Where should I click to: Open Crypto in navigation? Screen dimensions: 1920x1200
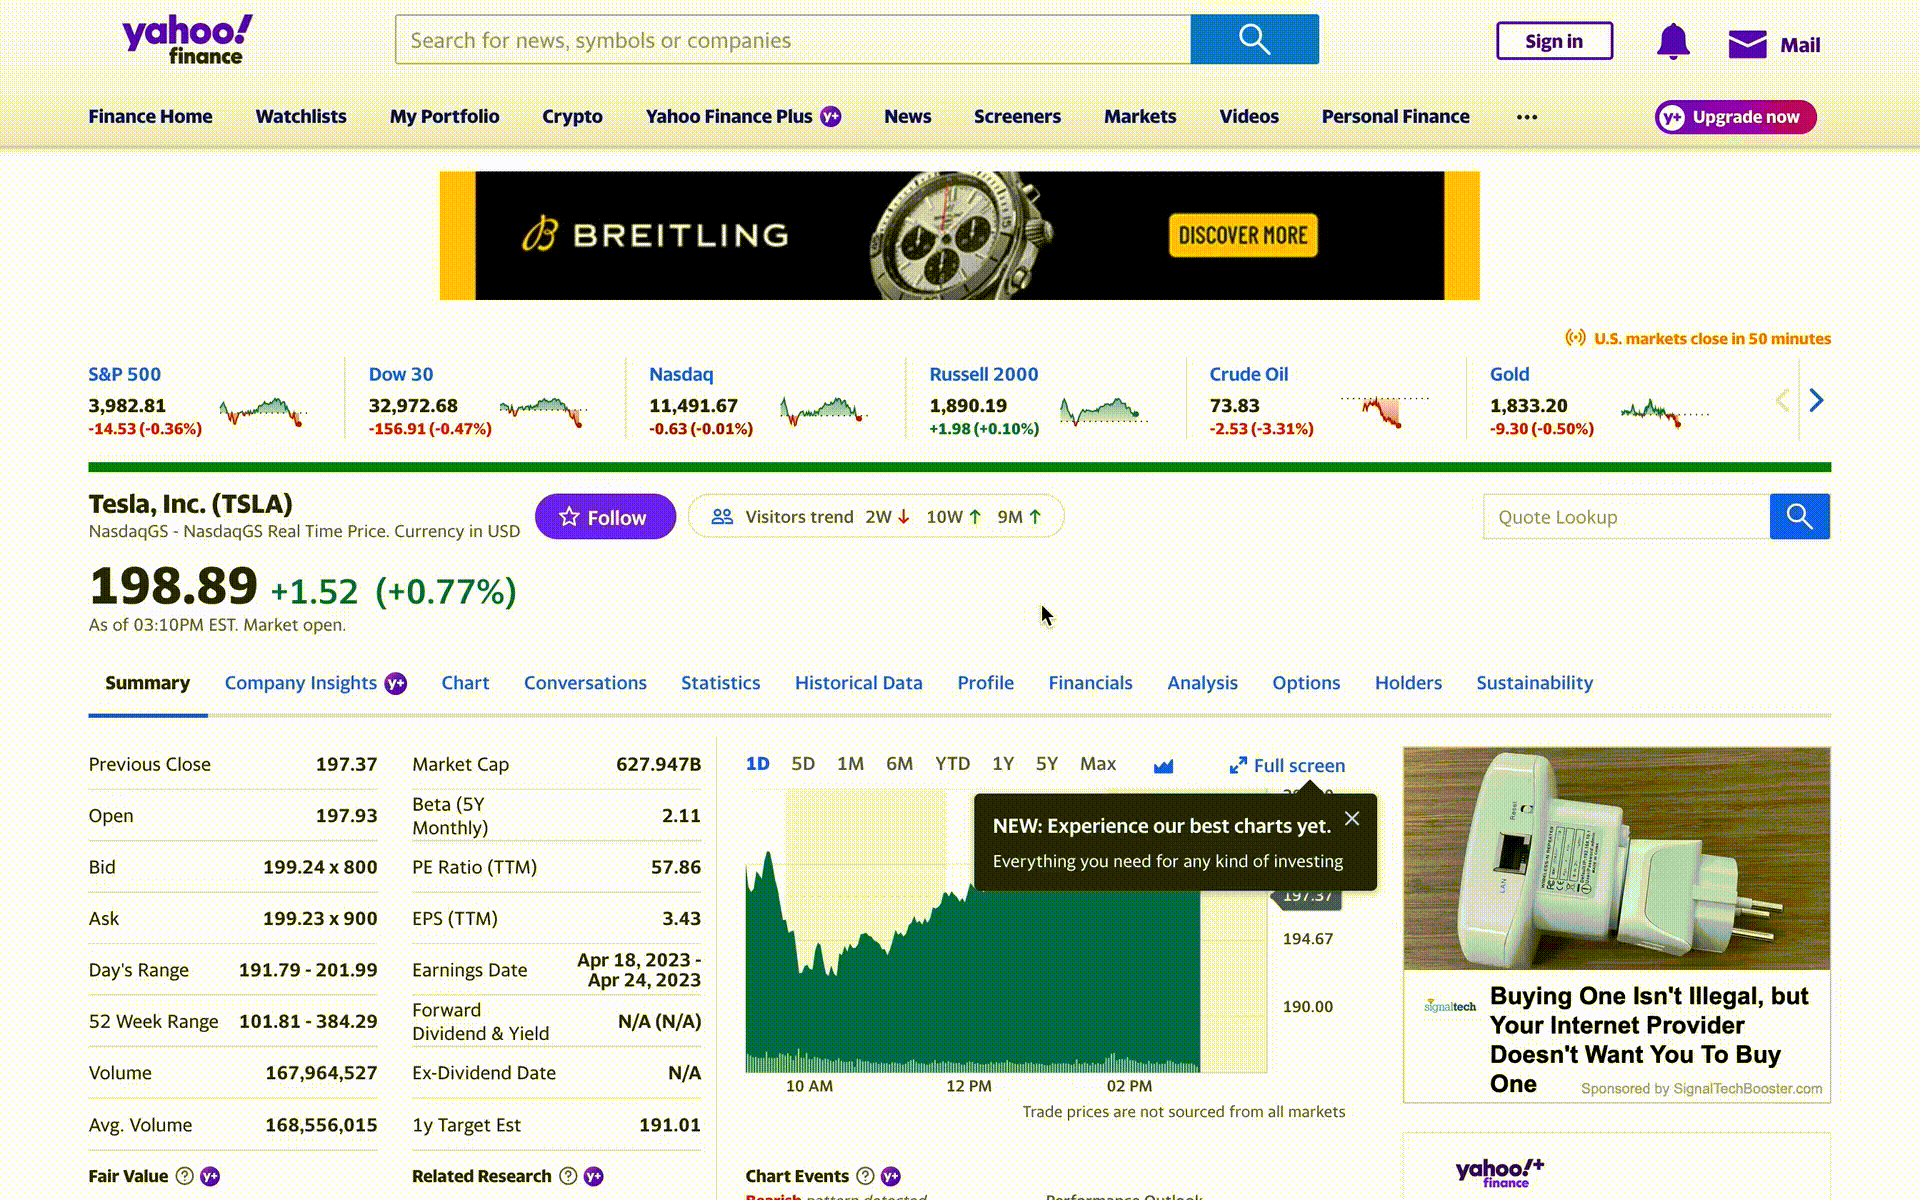pyautogui.click(x=572, y=117)
